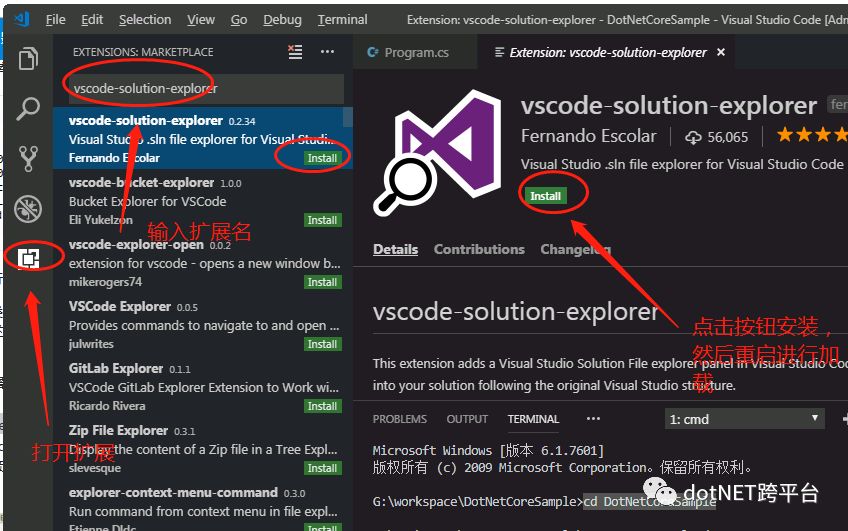This screenshot has width=848, height=531.
Task: Select GitLab Explorer list entry
Action: [203, 387]
